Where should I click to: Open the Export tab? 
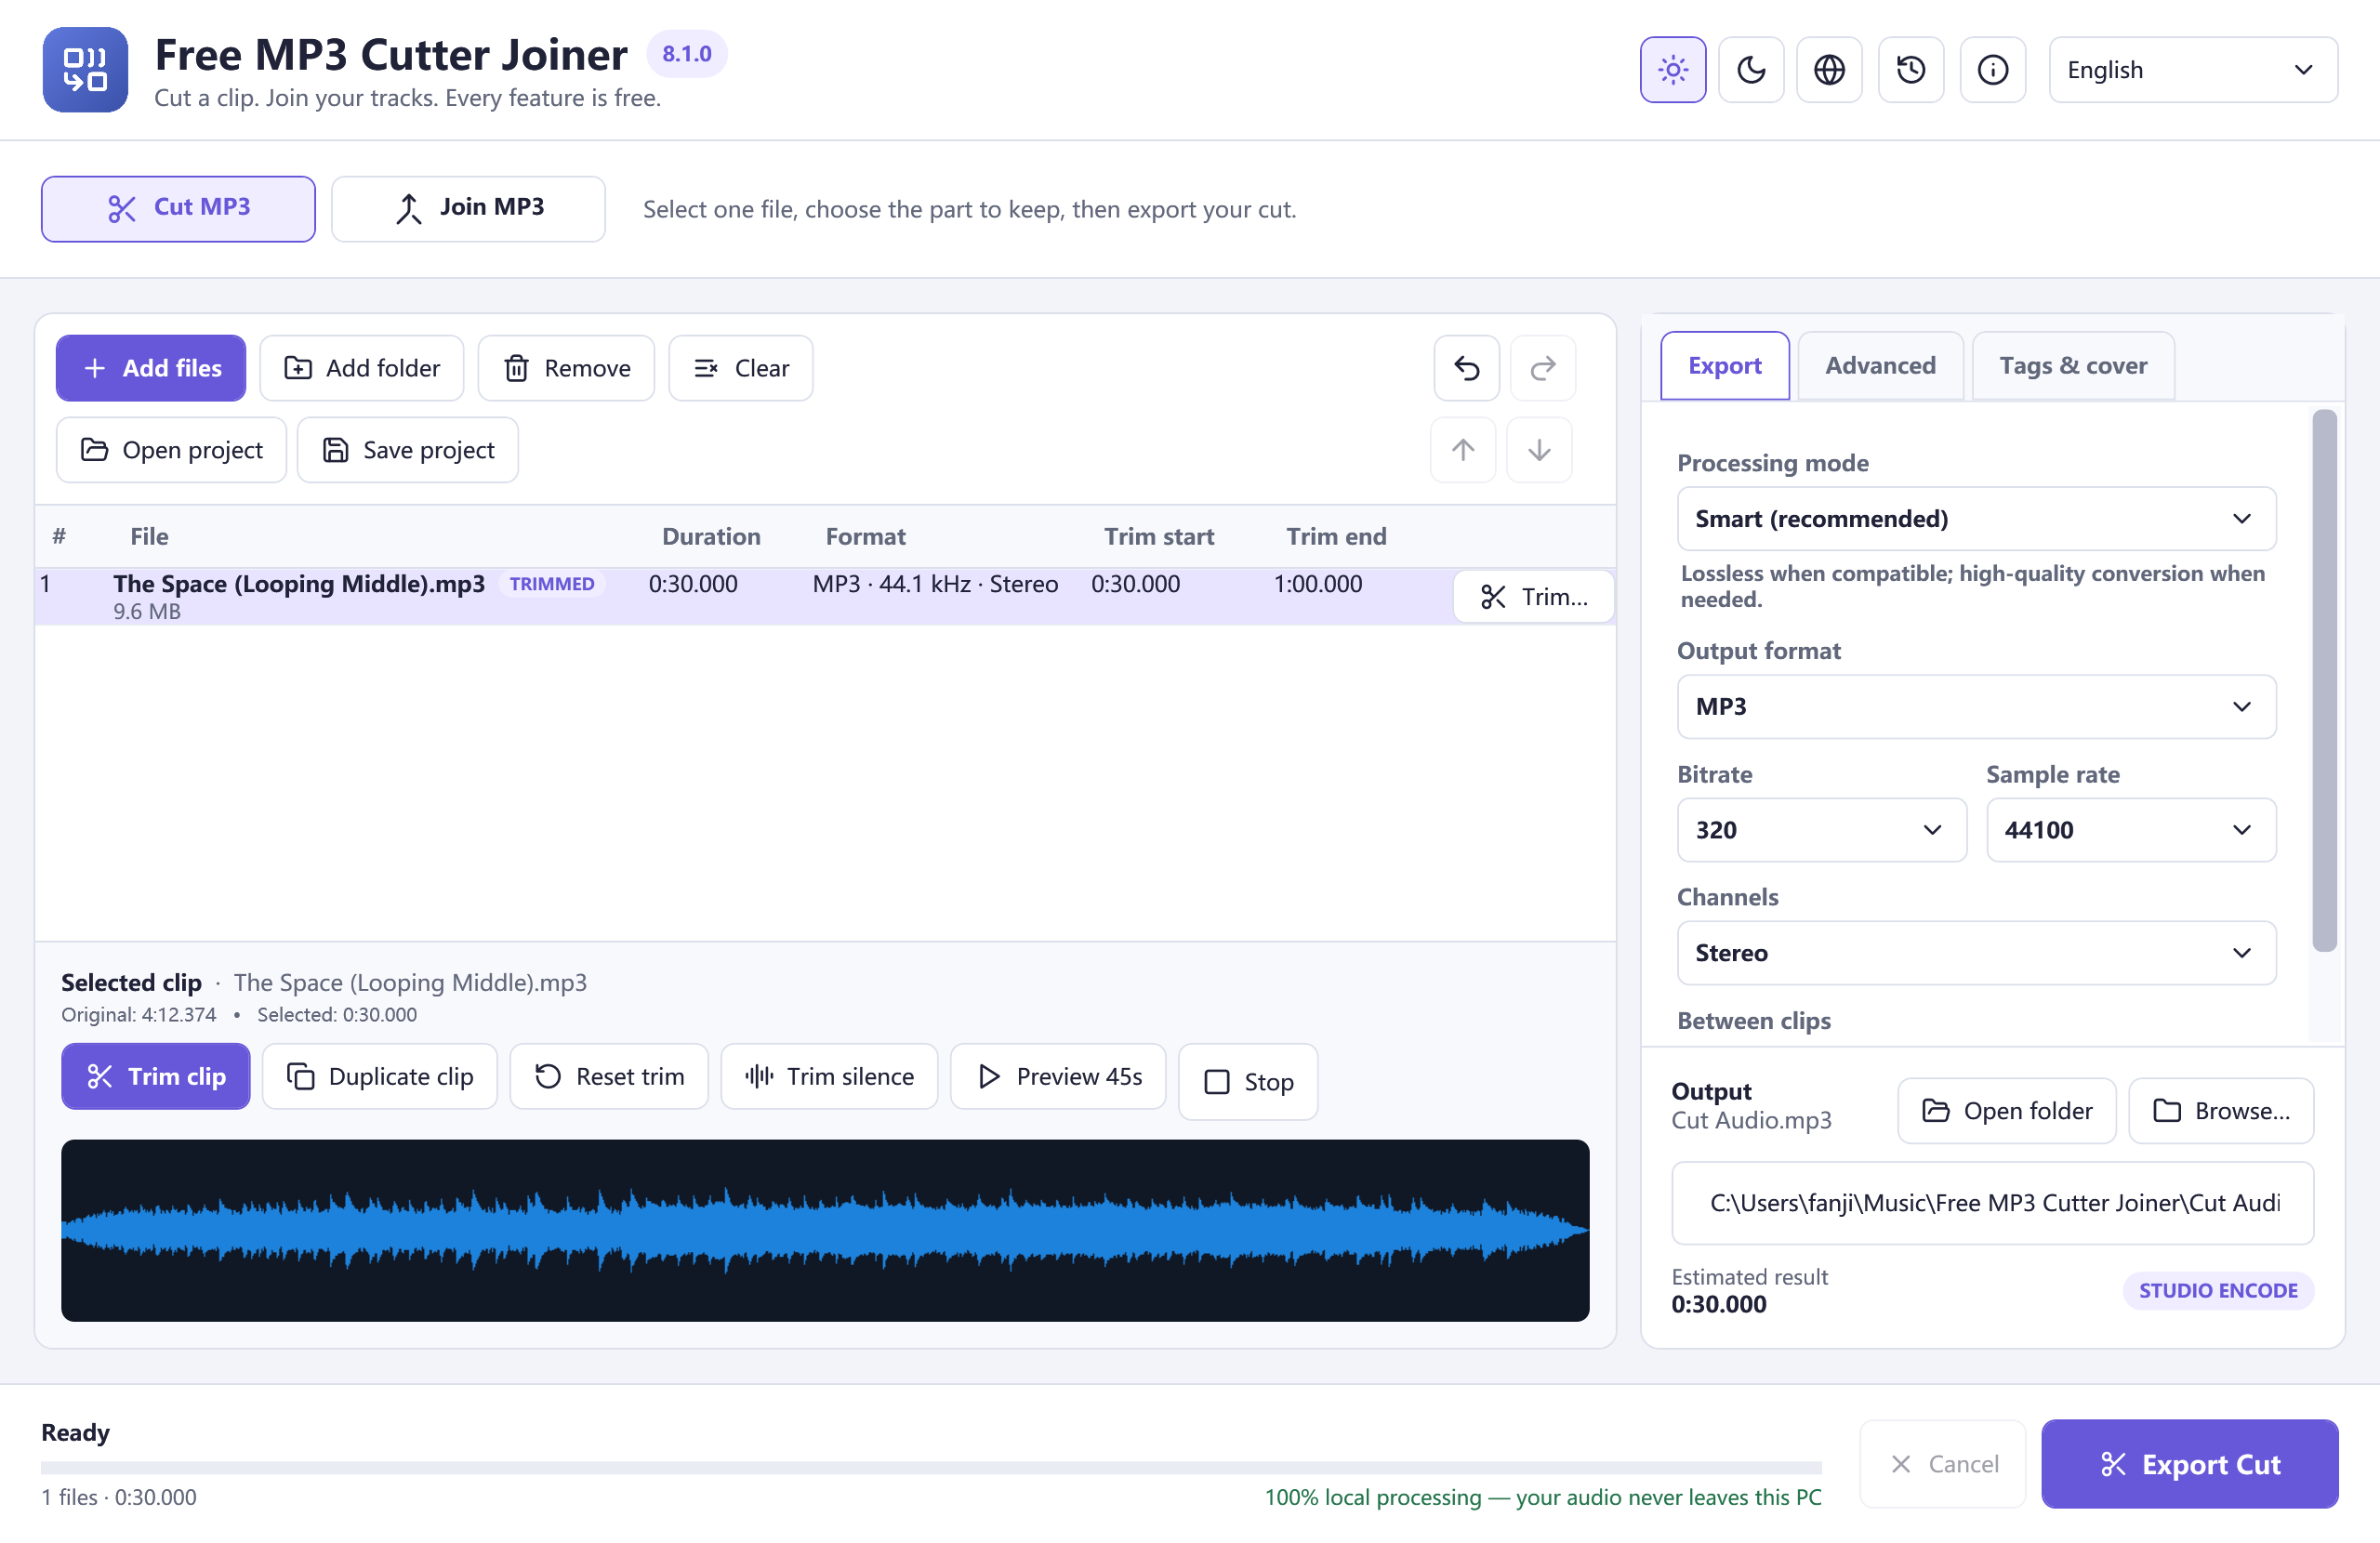tap(1724, 366)
